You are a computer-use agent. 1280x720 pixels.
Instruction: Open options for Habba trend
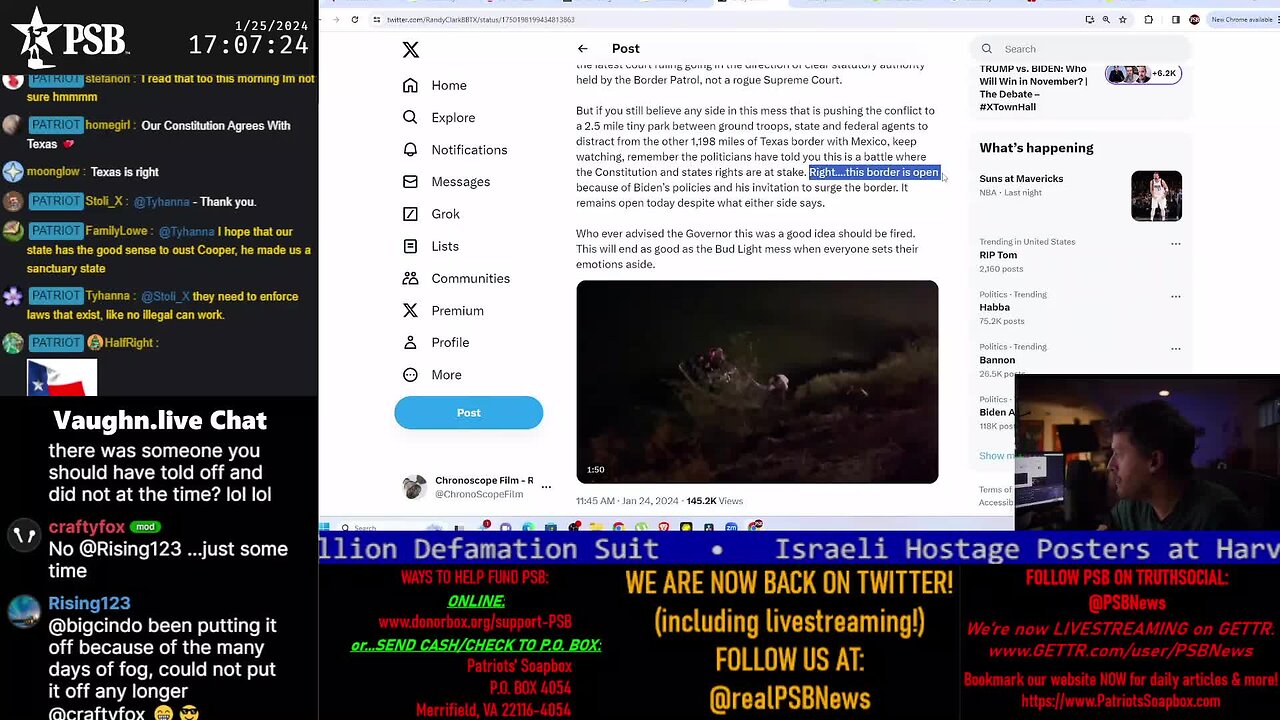click(1175, 296)
